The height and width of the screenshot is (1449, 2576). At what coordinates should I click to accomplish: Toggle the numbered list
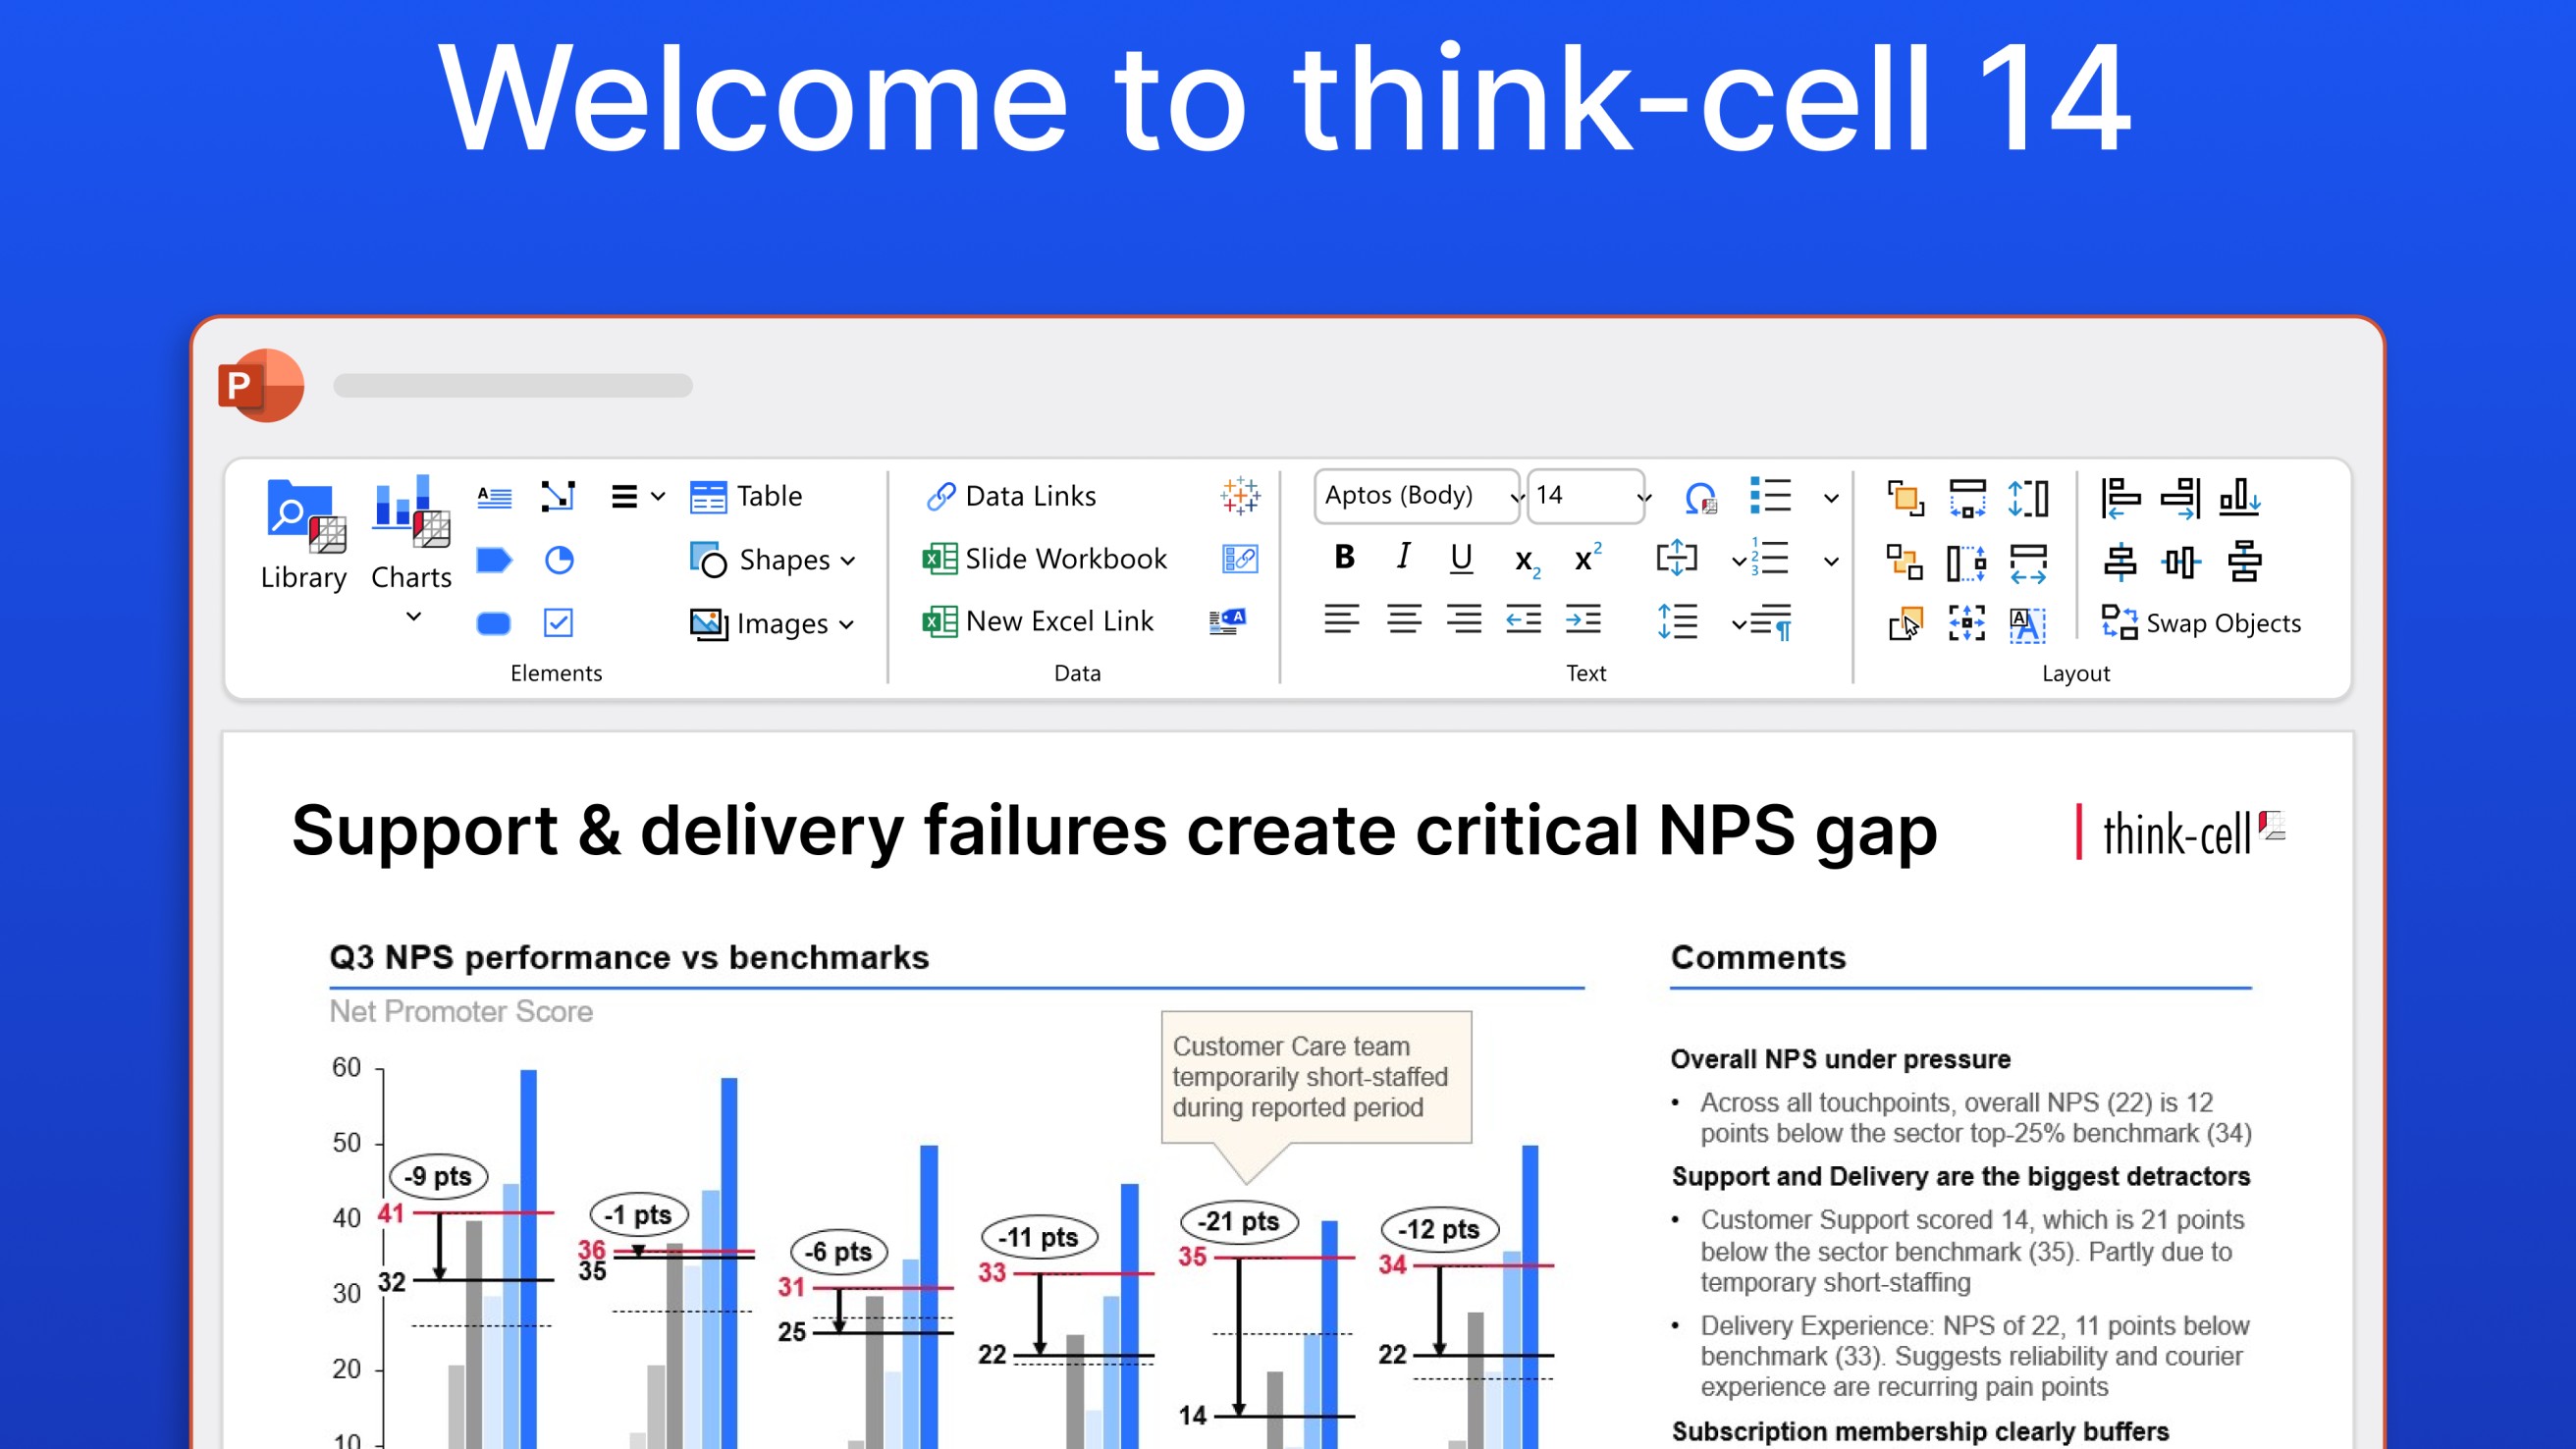[x=1771, y=558]
